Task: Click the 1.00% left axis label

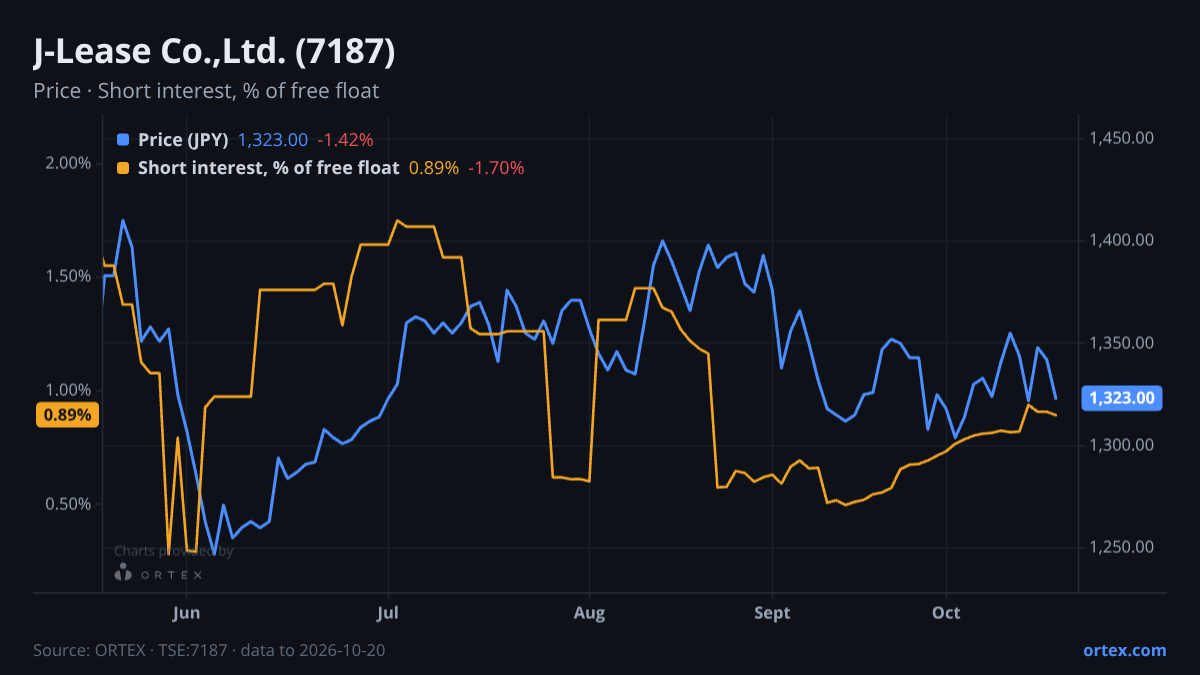Action: [x=68, y=390]
